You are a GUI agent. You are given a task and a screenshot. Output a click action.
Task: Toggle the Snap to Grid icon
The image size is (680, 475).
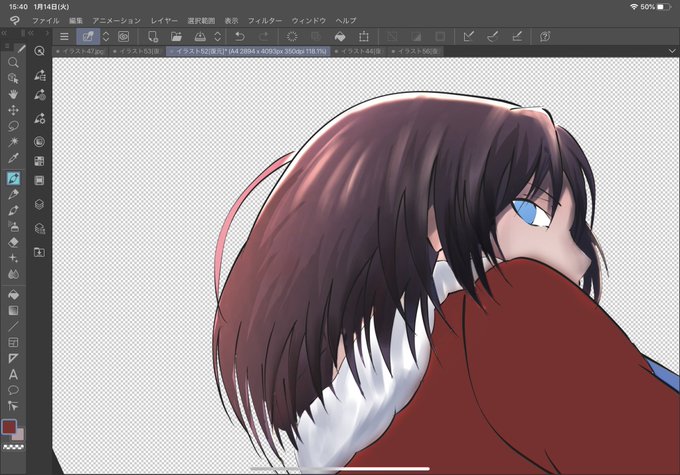tap(517, 37)
